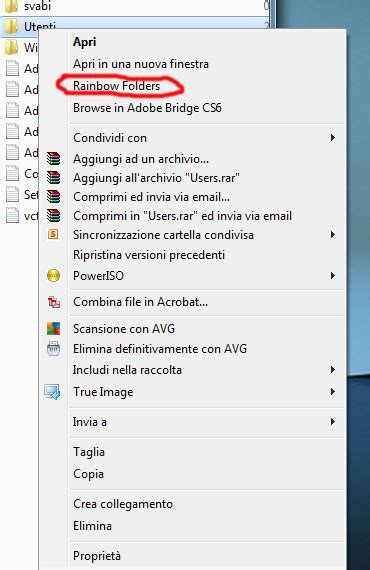
Task: Choose Browse in Adobe Bridge CS6
Action: click(x=147, y=108)
